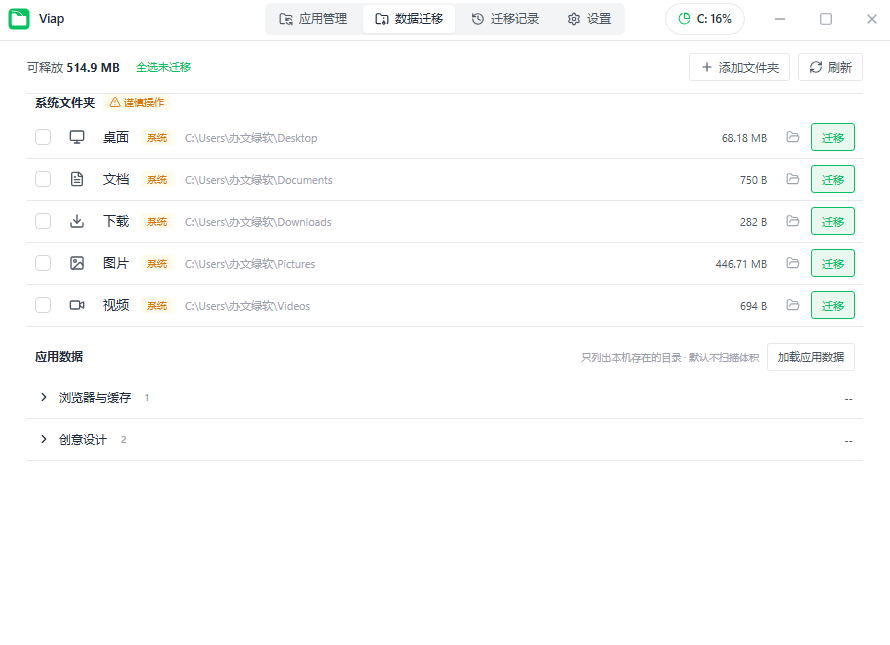Click the 446.71 MB size value
Screen dimensions: 890x645
[741, 264]
